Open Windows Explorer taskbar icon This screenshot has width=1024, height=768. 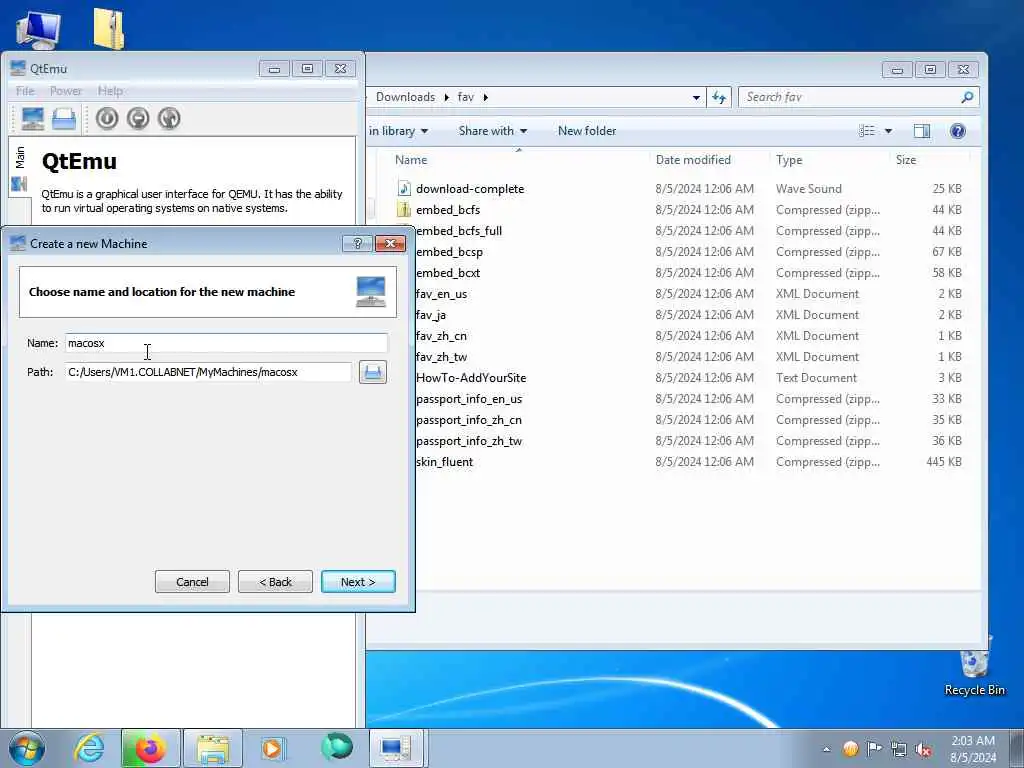pos(213,748)
